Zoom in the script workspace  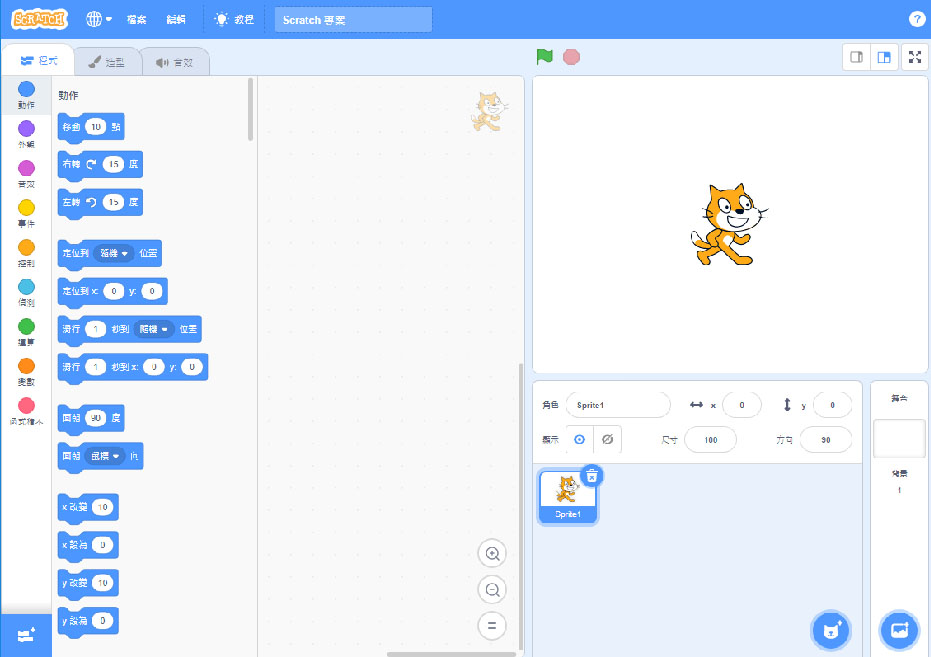pos(492,554)
